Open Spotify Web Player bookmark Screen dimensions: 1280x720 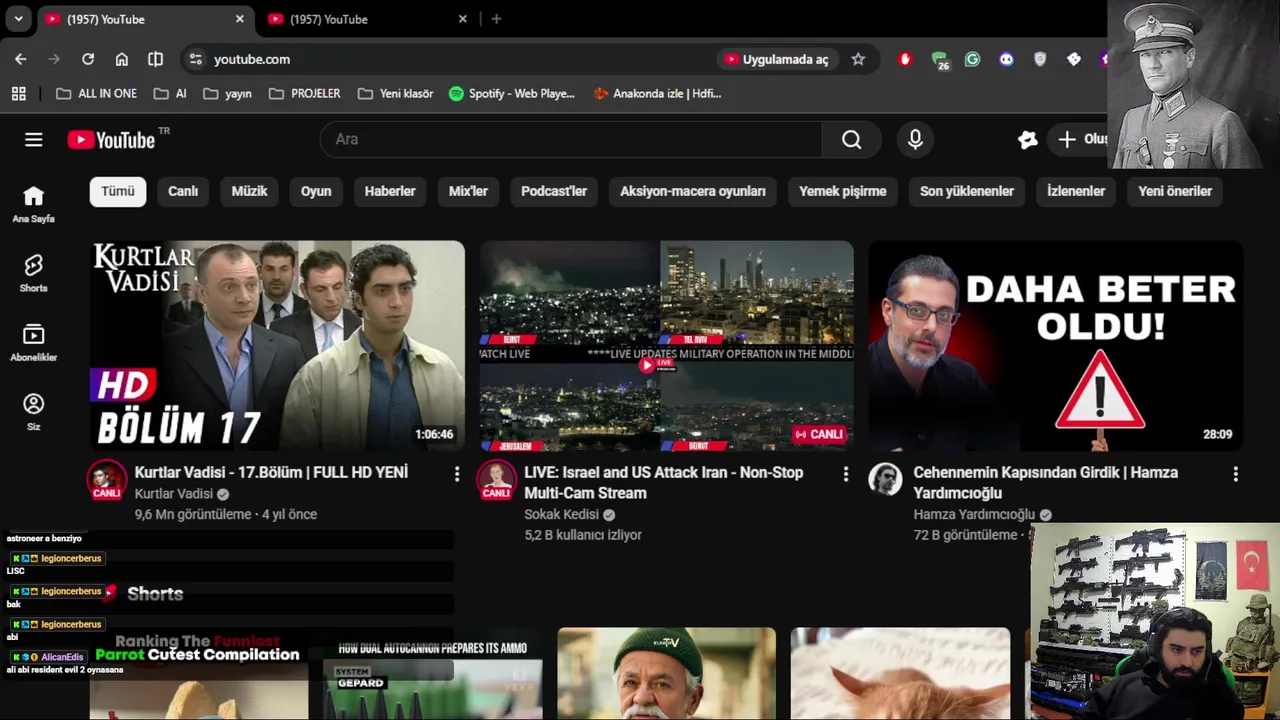512,93
